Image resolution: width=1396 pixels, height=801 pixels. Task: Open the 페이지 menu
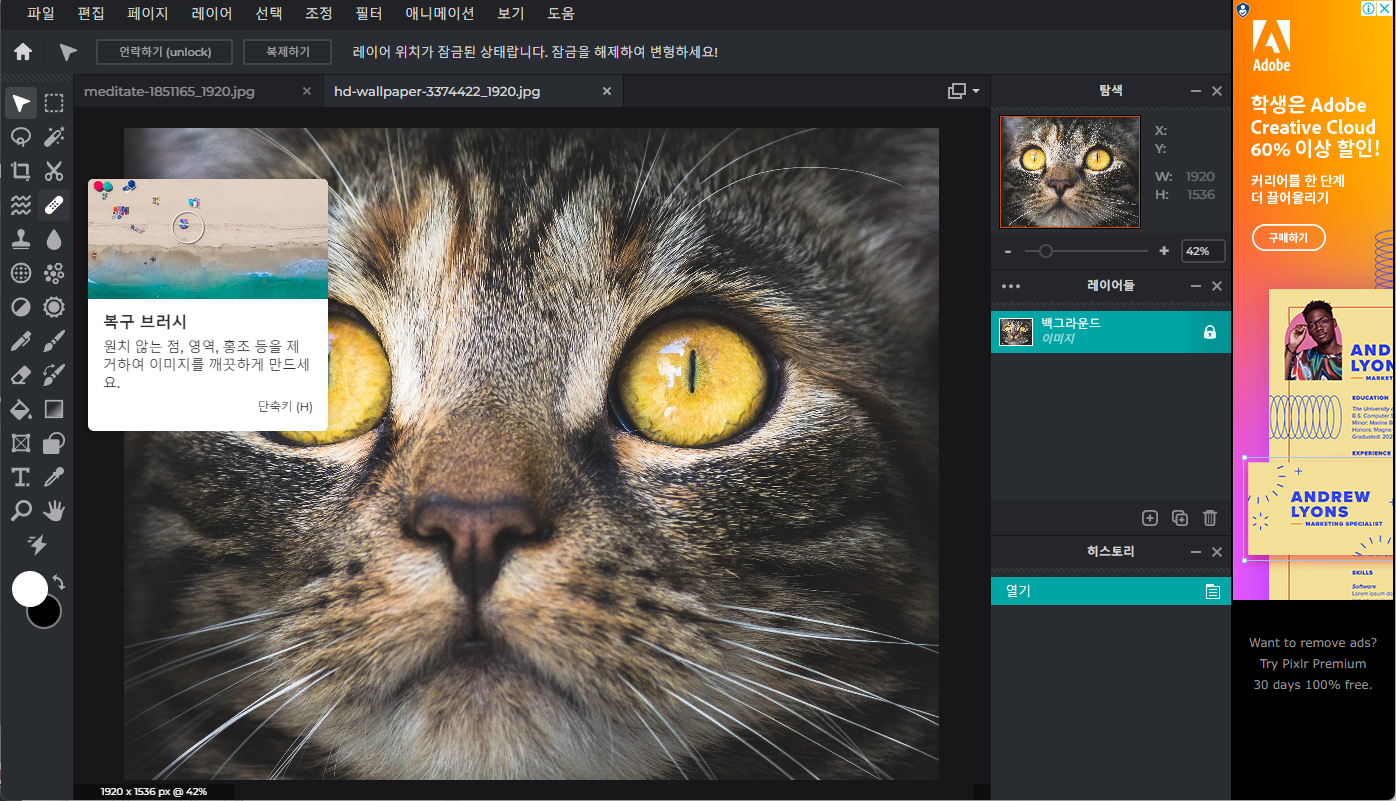(x=148, y=14)
